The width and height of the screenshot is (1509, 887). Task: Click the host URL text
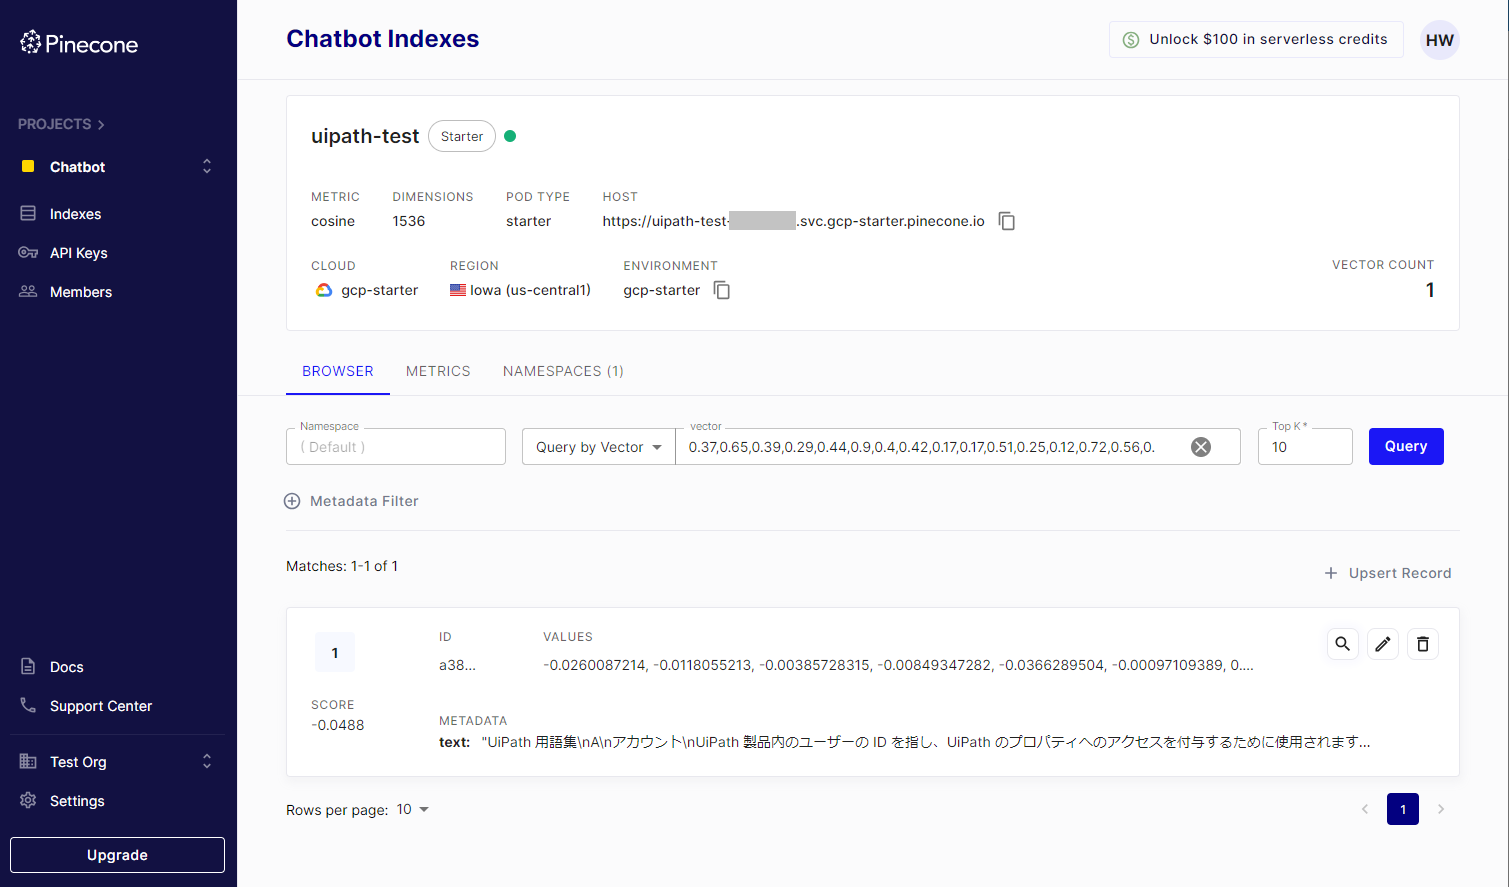pos(794,221)
